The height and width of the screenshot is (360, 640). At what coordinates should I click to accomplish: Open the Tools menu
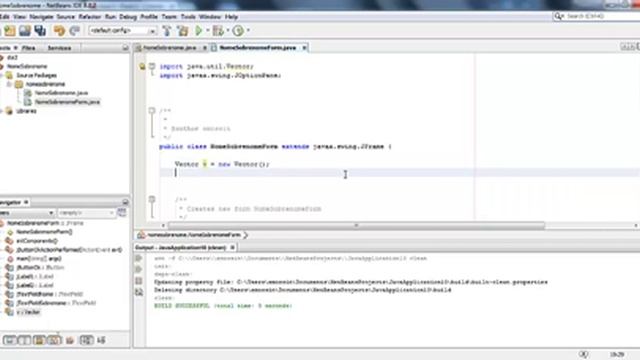coord(188,17)
